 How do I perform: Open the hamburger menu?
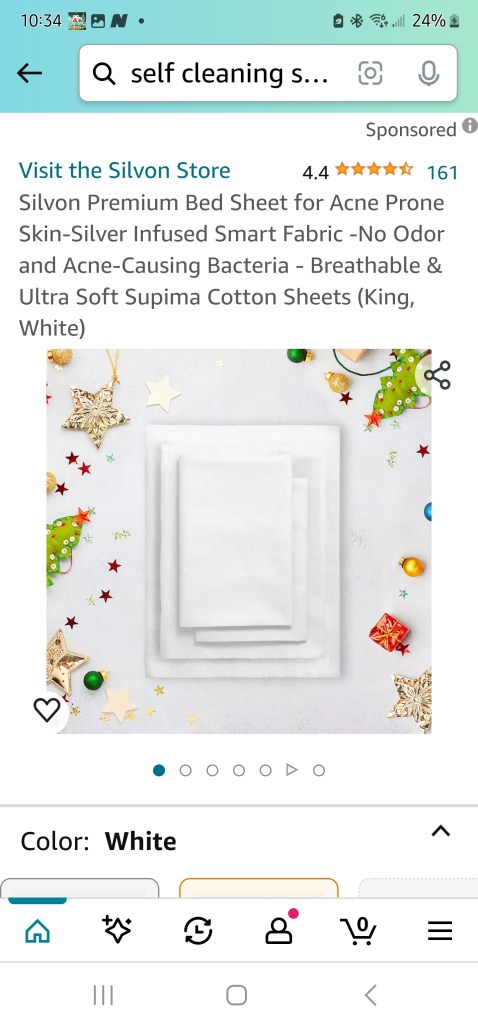[440, 930]
